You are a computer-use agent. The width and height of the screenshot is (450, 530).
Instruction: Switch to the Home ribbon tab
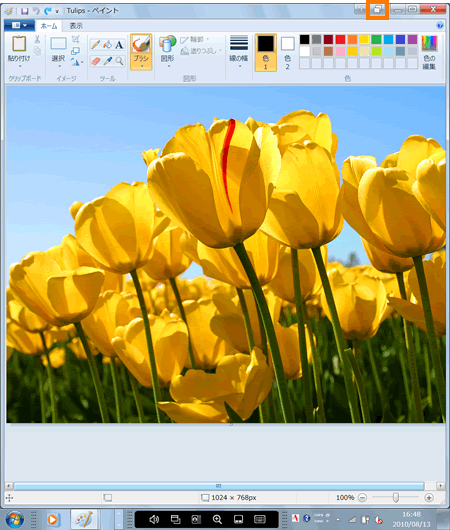(x=49, y=26)
